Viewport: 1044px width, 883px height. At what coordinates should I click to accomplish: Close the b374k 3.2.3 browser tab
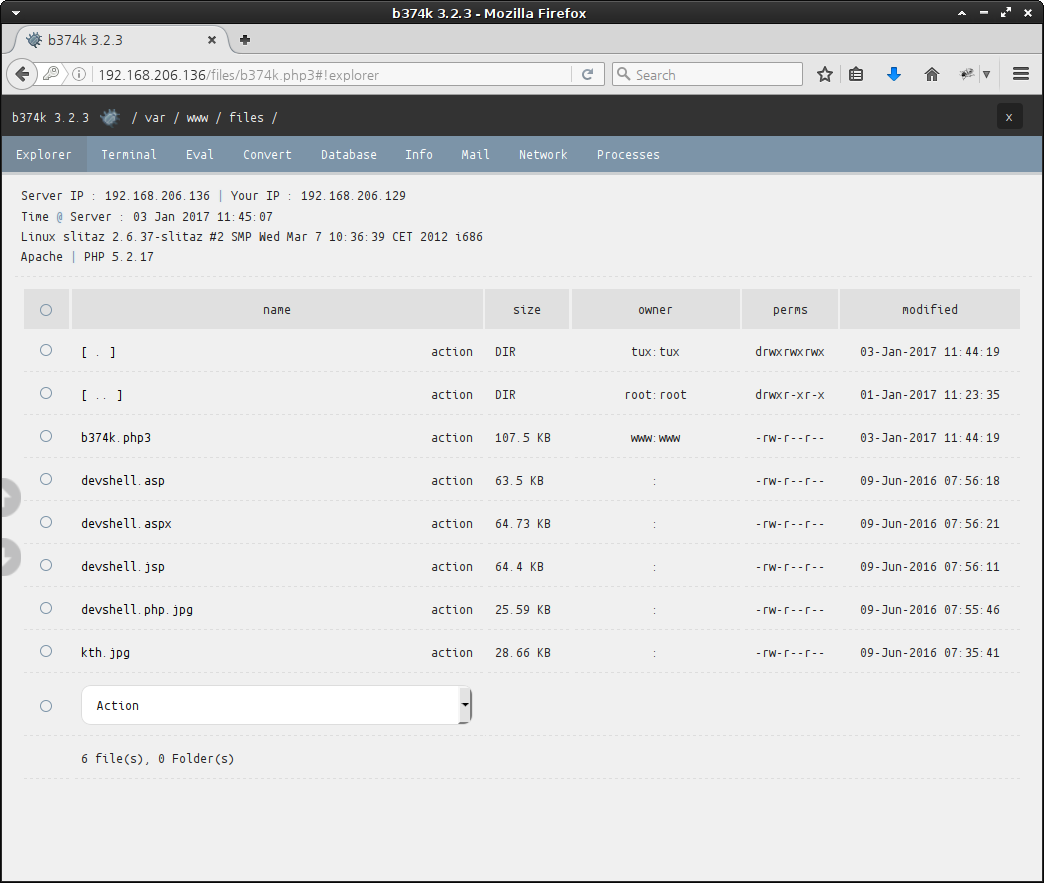point(212,40)
